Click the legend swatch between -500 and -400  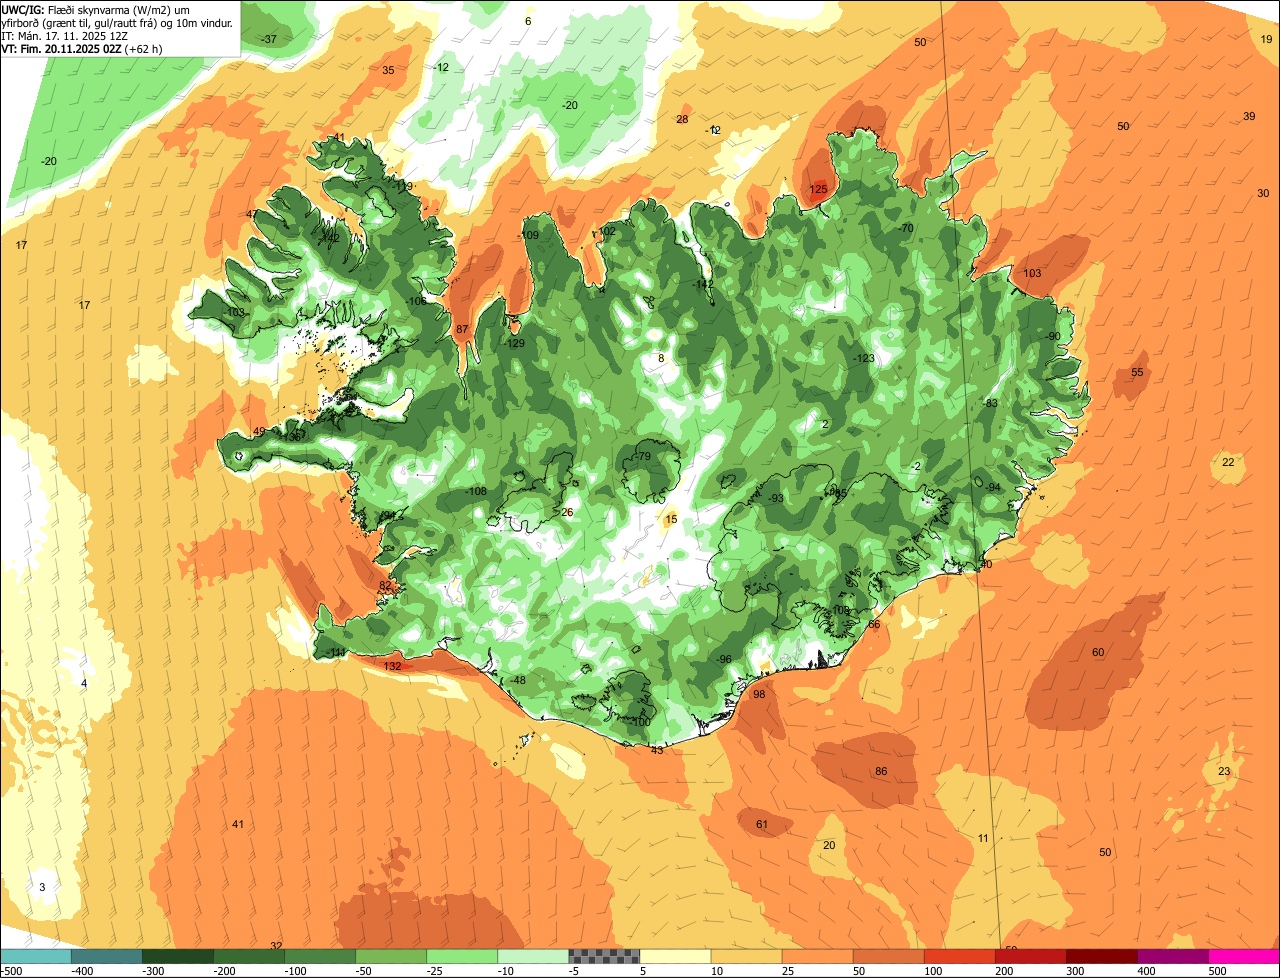tap(36, 956)
